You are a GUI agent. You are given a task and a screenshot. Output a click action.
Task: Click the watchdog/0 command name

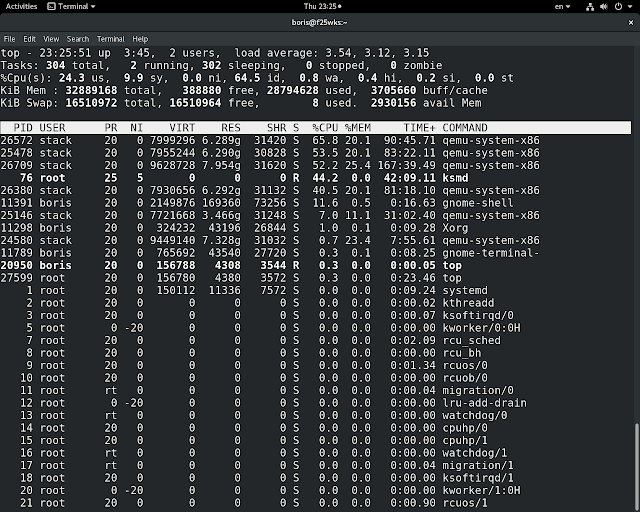pos(475,416)
